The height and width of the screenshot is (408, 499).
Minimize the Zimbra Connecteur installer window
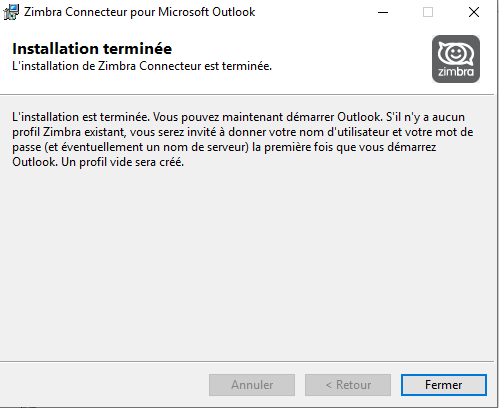(383, 12)
